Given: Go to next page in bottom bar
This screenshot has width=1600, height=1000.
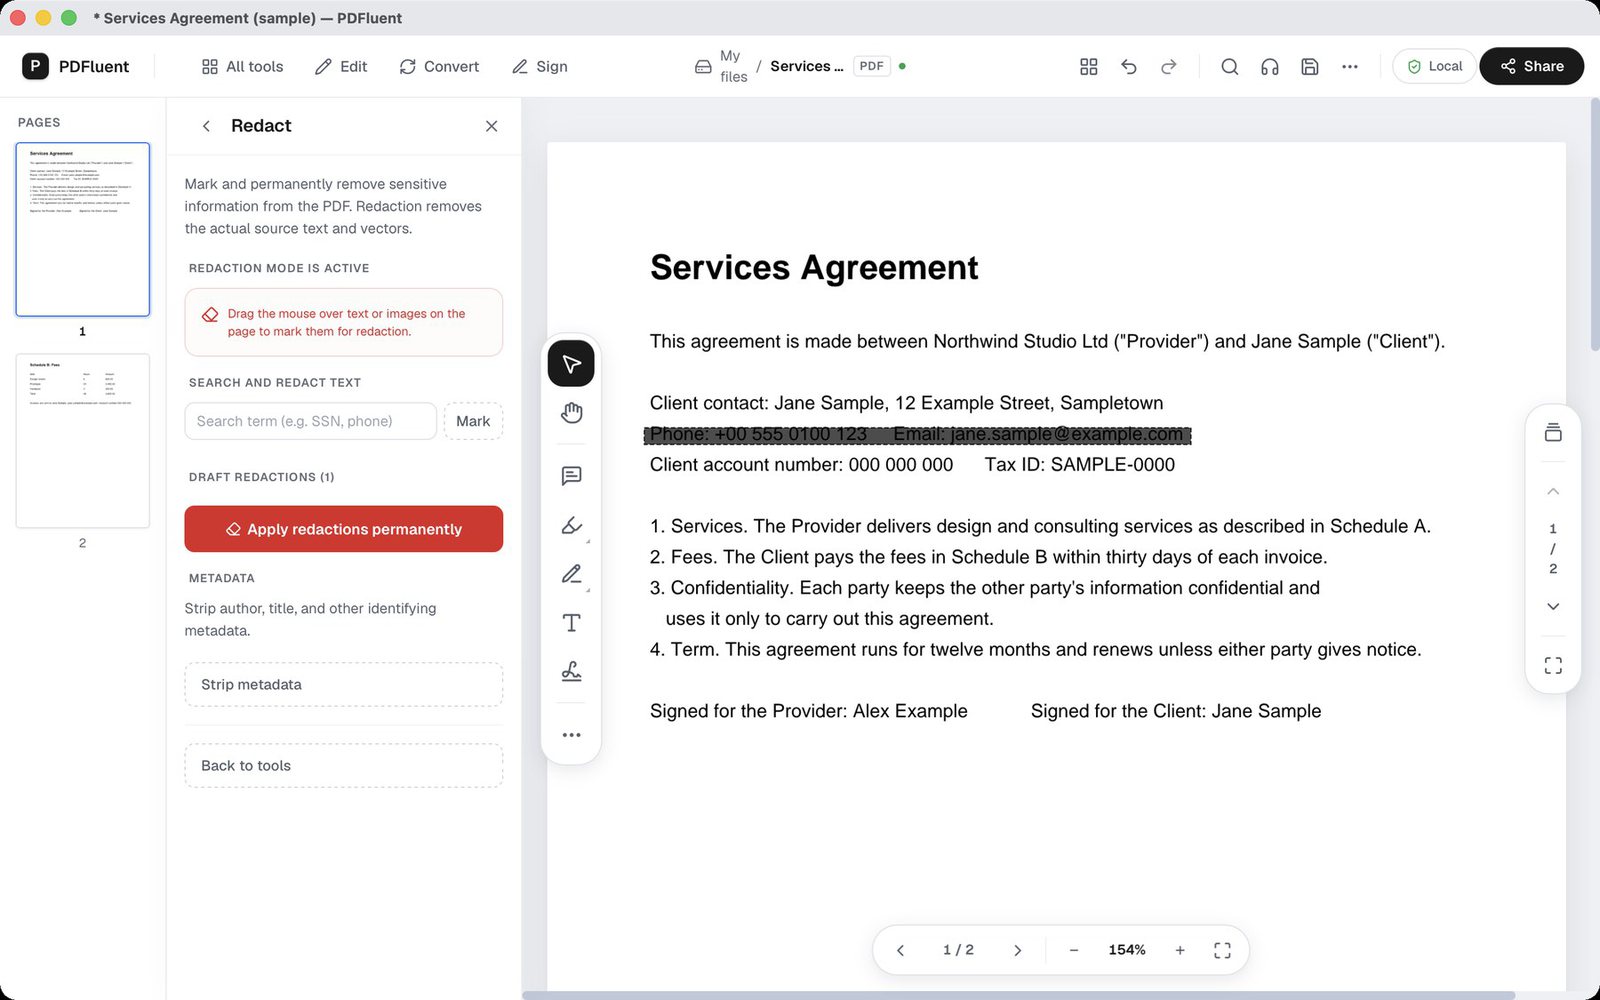Looking at the screenshot, I should [1017, 950].
